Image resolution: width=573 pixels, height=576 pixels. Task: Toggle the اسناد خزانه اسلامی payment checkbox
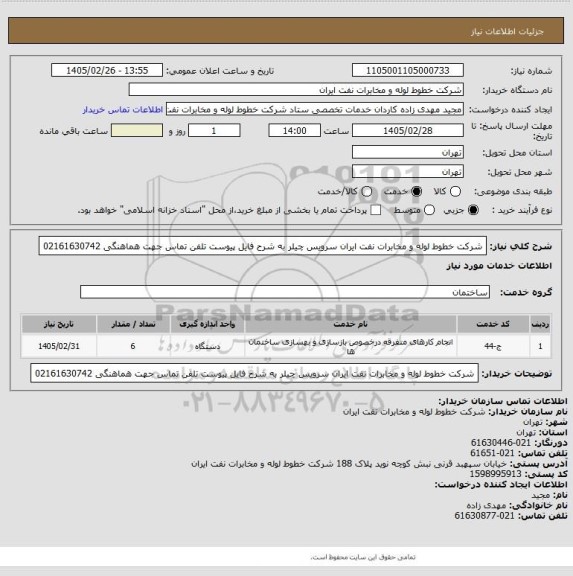point(375,210)
